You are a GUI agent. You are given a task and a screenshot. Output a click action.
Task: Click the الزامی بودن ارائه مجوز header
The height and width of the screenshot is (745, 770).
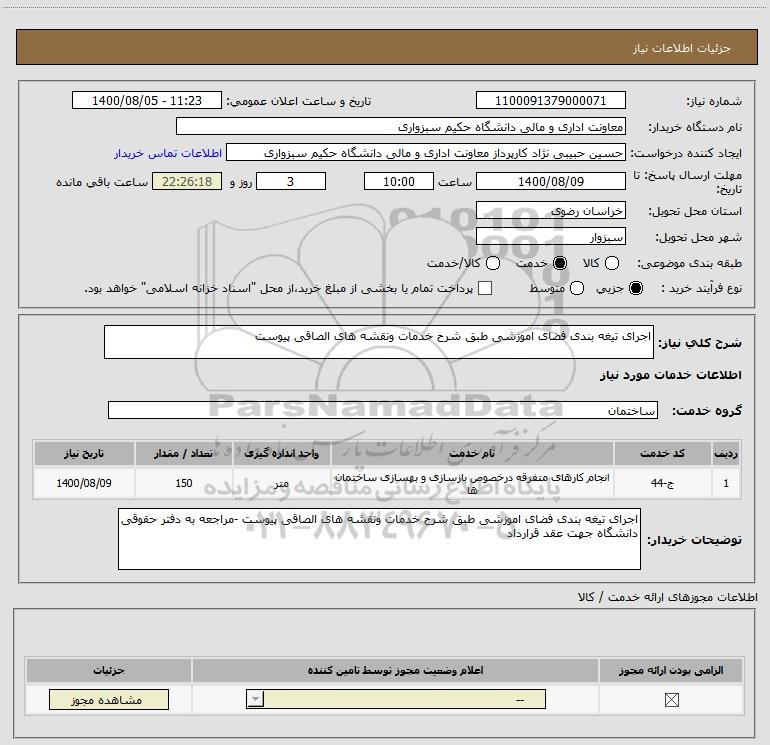[x=671, y=670]
